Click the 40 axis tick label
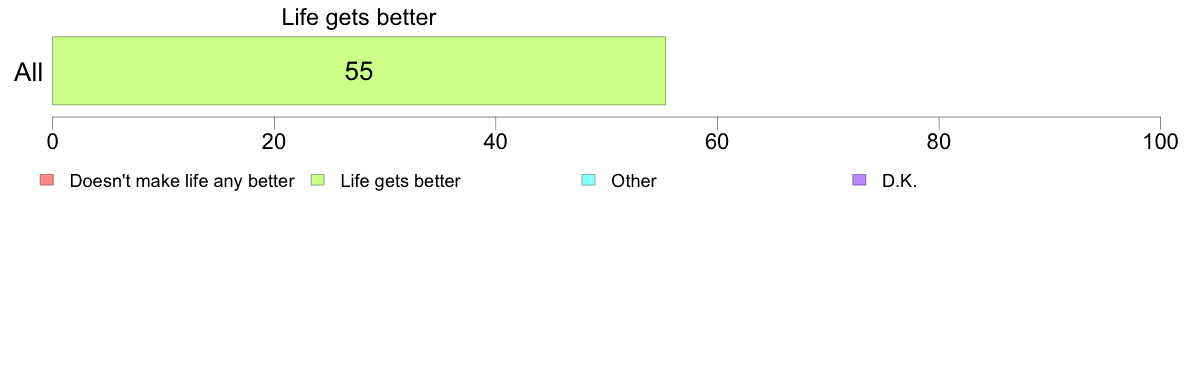This screenshot has height=368, width=1188. 496,142
